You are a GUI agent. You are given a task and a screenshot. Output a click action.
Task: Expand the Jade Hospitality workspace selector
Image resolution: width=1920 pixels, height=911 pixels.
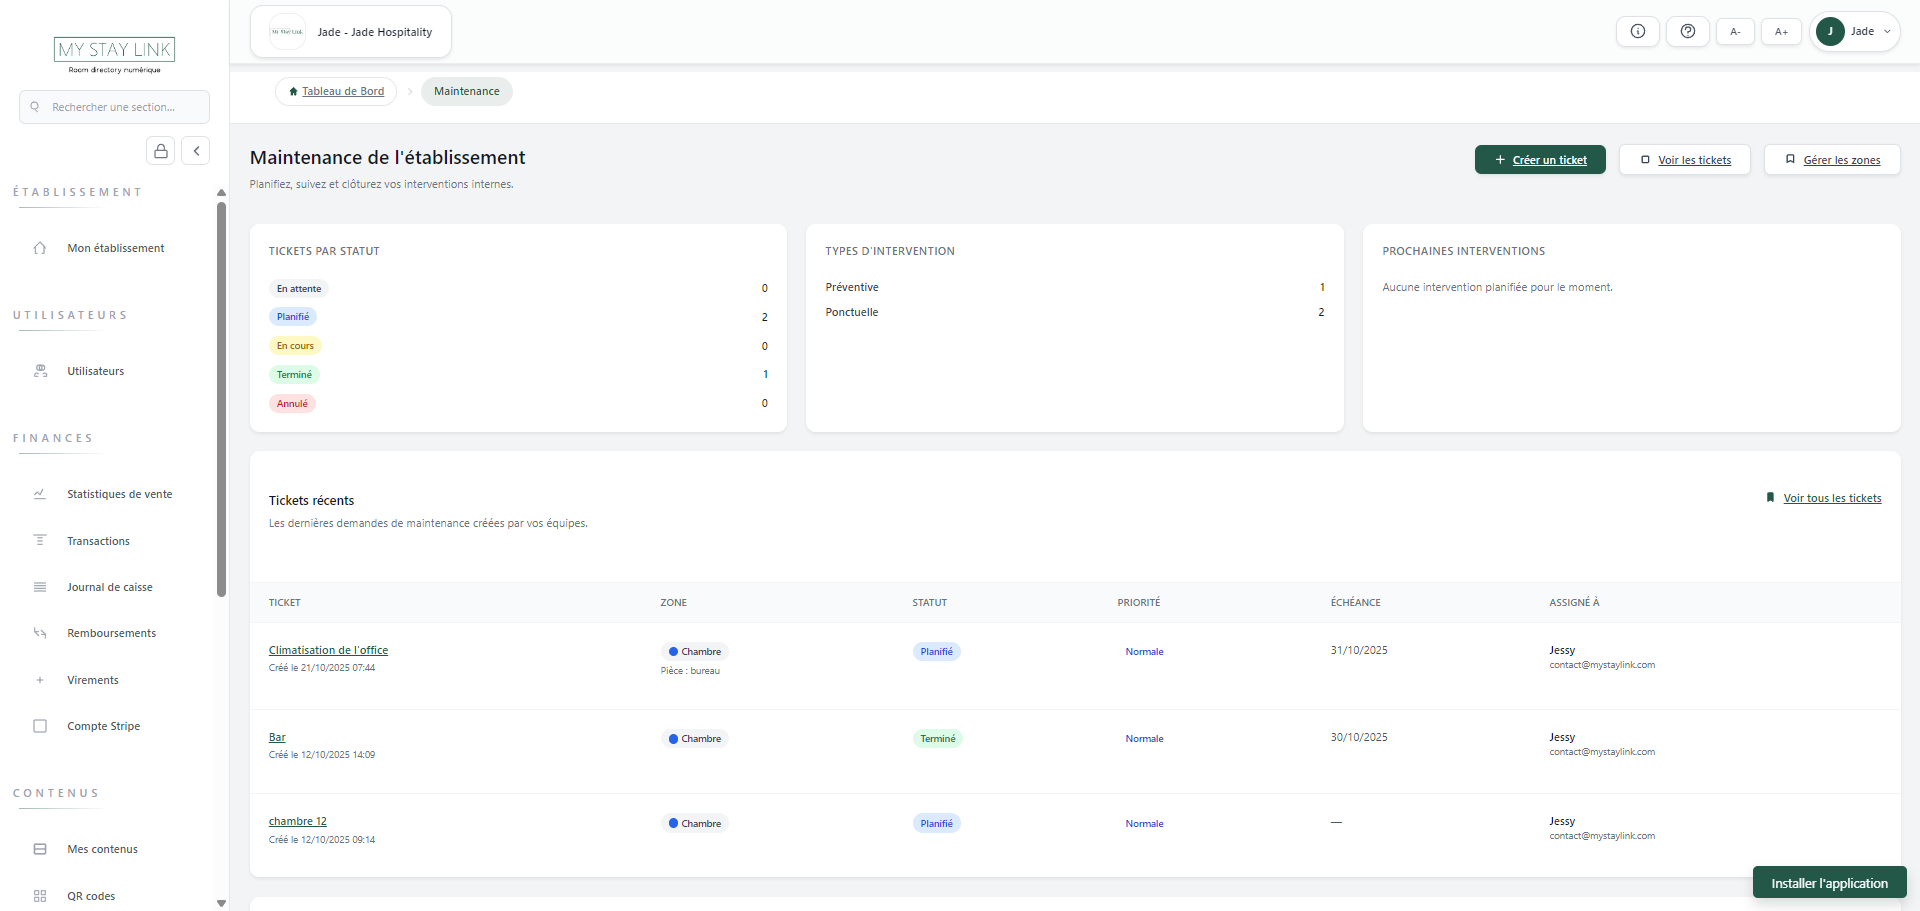pyautogui.click(x=350, y=31)
